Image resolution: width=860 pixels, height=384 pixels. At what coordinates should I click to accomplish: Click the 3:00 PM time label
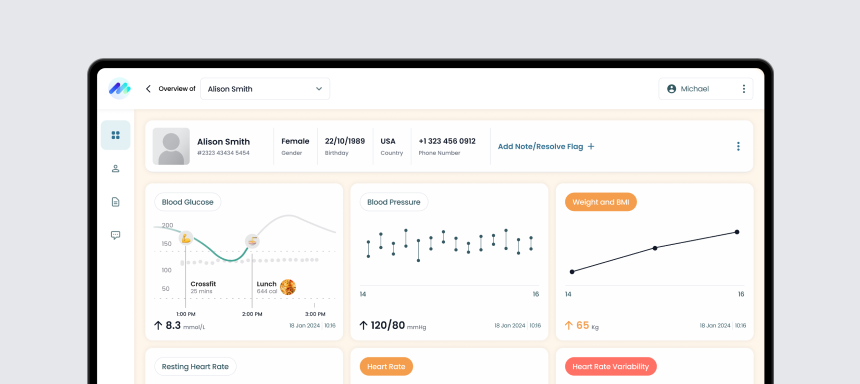[315, 314]
